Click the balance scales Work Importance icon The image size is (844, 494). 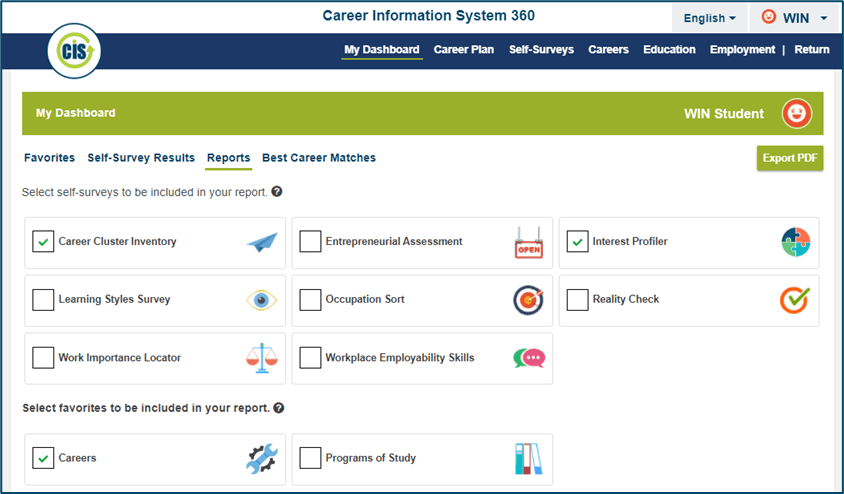click(262, 358)
